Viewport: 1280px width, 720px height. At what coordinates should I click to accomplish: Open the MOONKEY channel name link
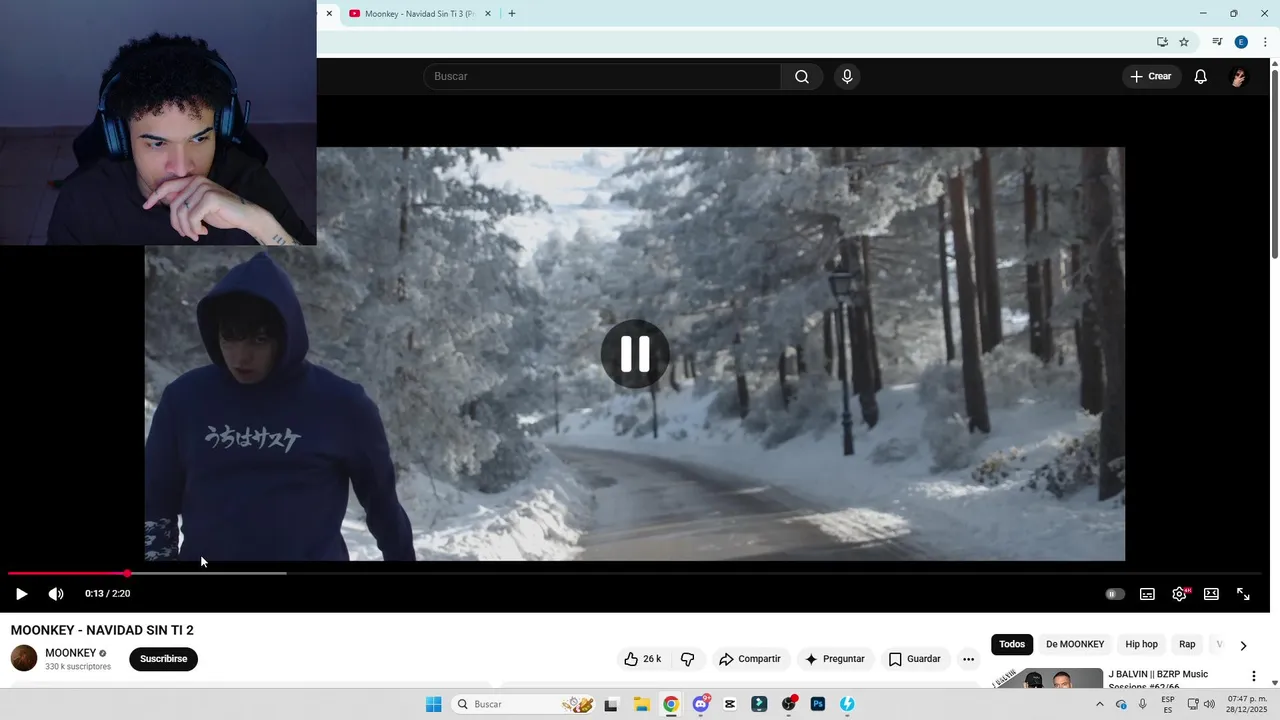(71, 653)
